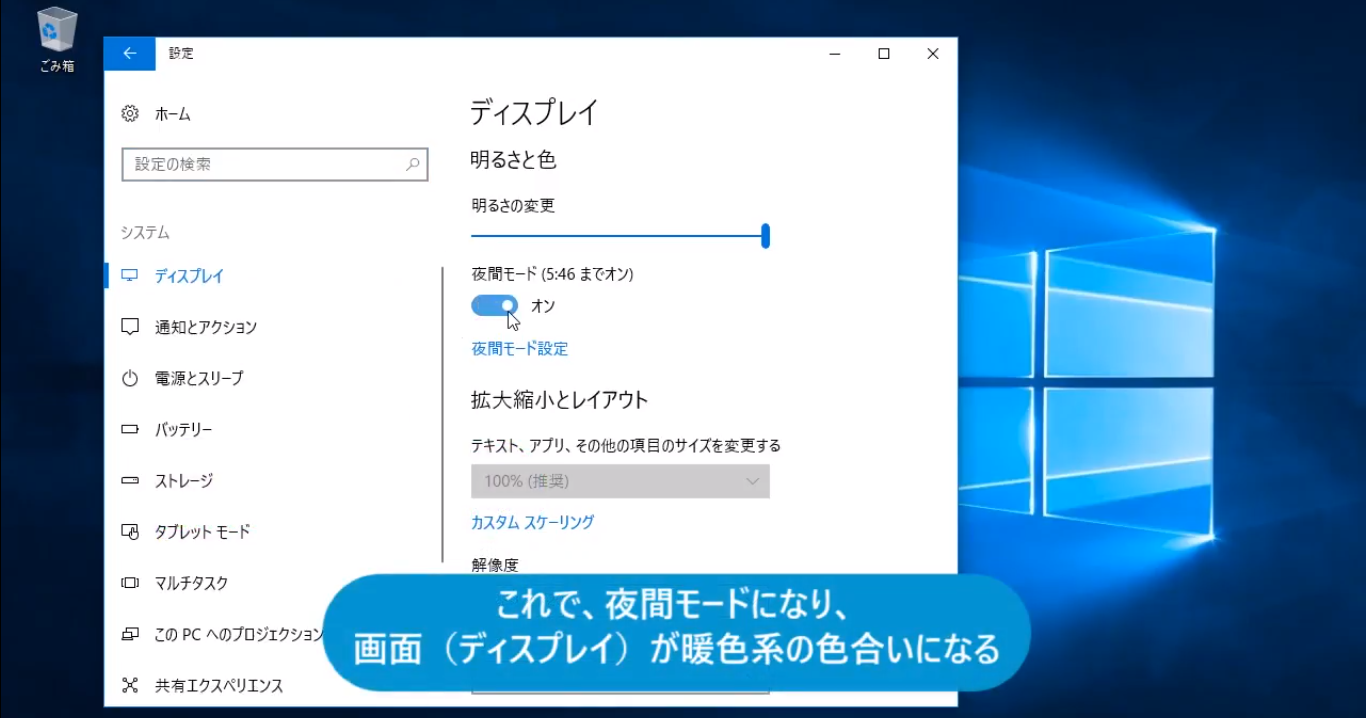The height and width of the screenshot is (718, 1366).
Task: Select ディスプレイ in the sidebar
Action: (189, 276)
